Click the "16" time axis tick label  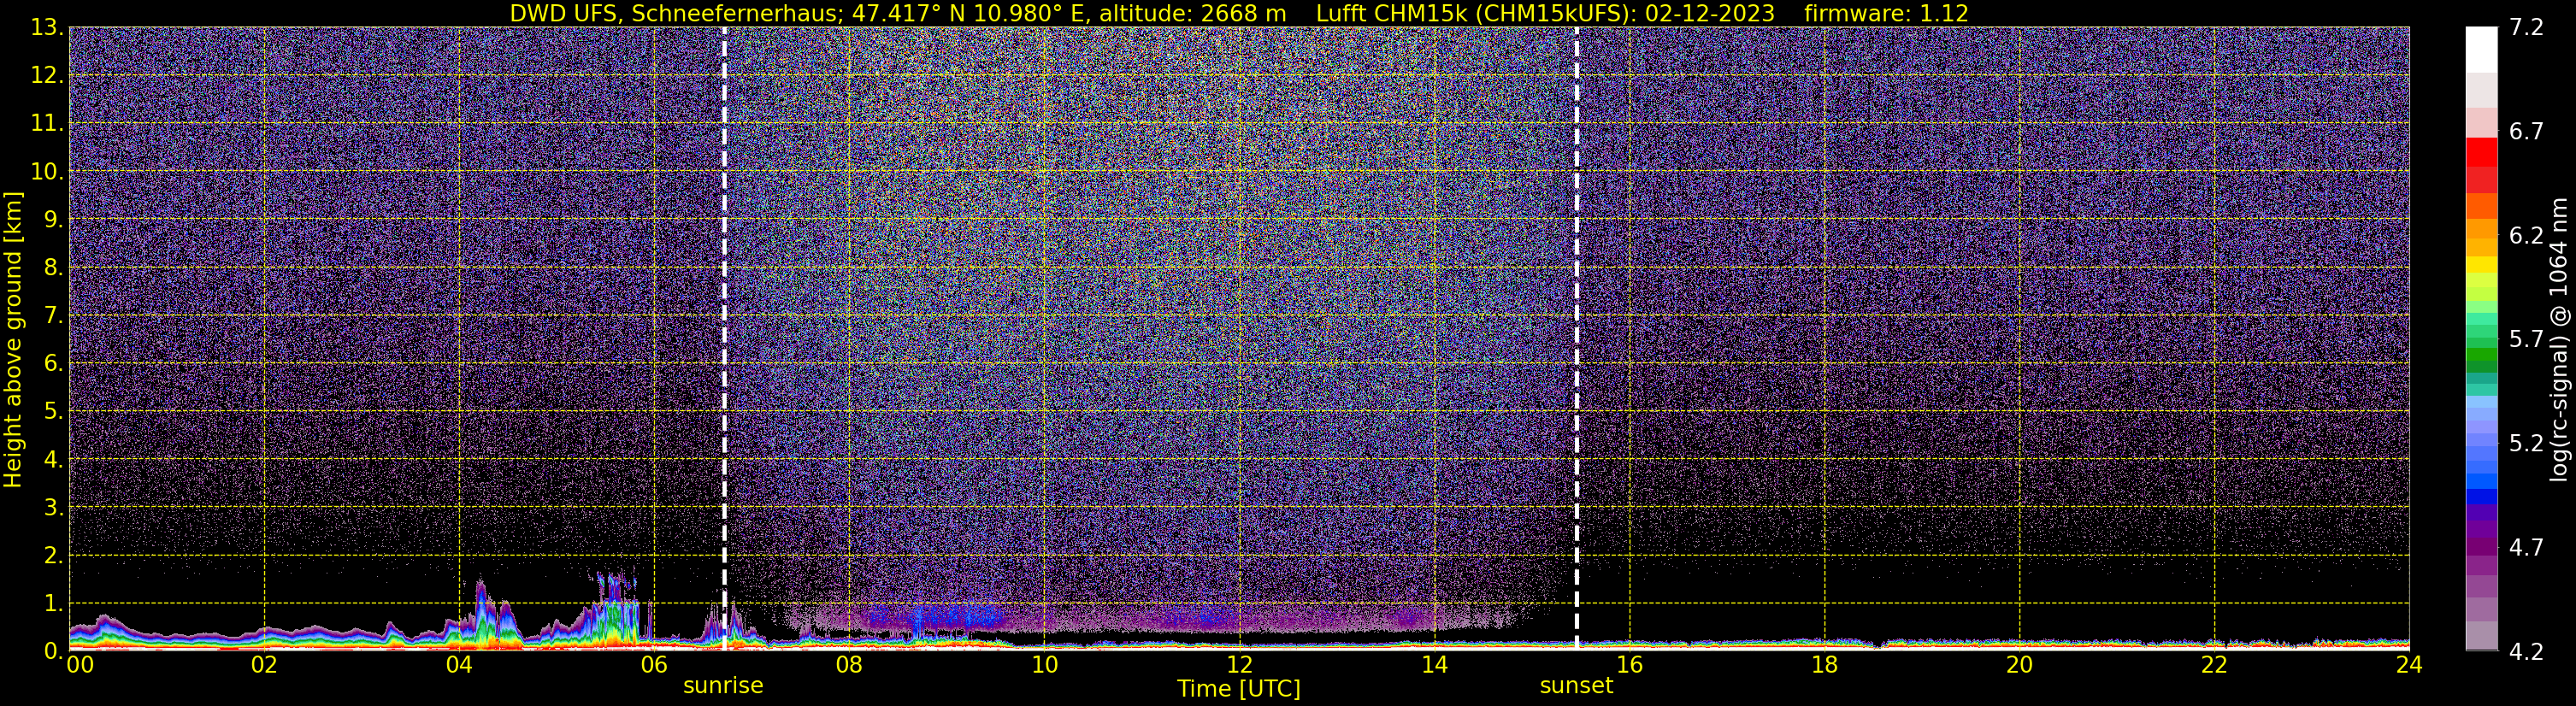(1629, 665)
